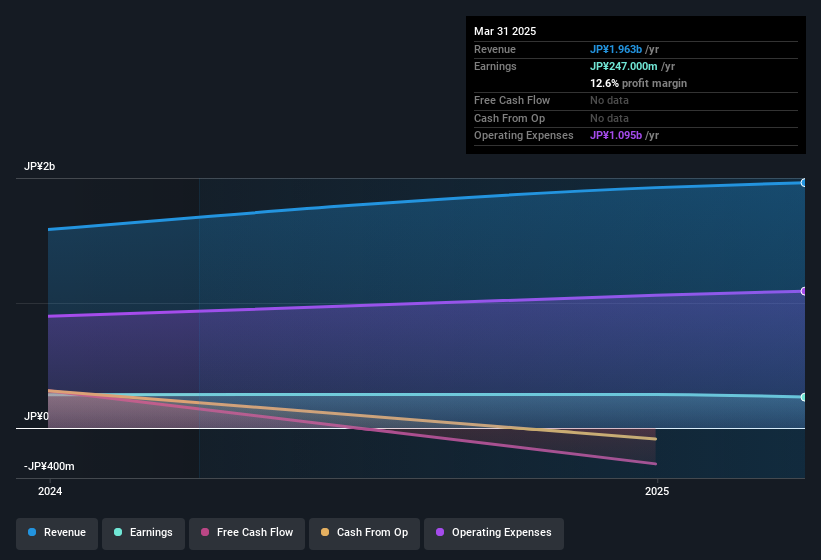Click the JP¥0 axis label

click(x=36, y=416)
